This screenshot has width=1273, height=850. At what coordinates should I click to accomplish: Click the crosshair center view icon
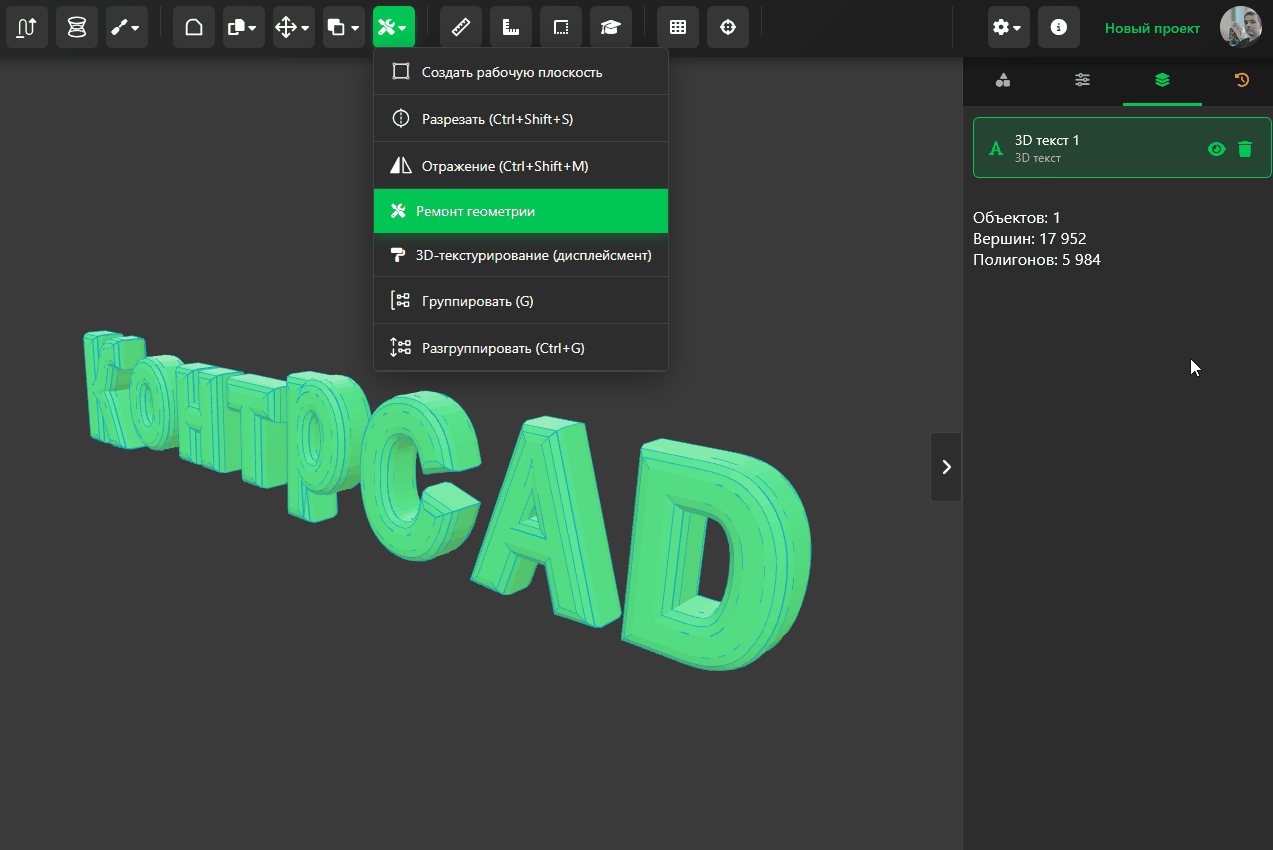tap(728, 28)
